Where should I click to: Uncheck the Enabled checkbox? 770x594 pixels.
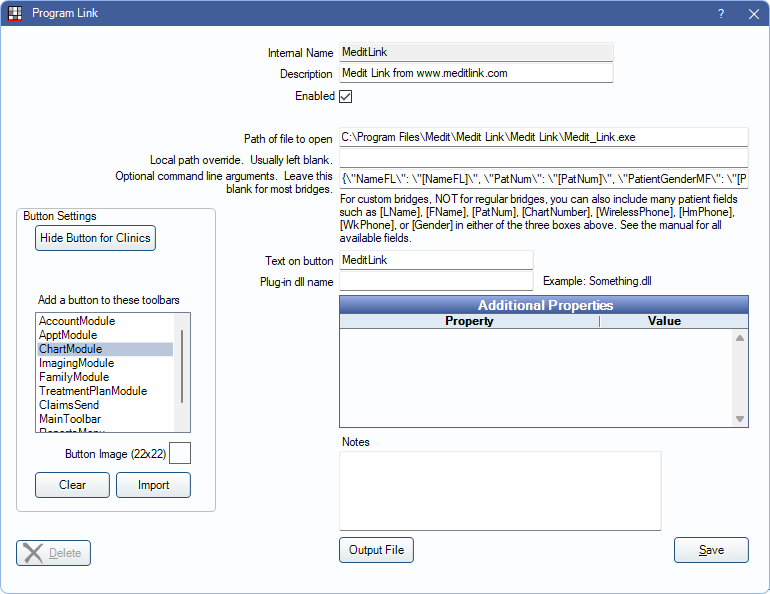click(x=346, y=97)
